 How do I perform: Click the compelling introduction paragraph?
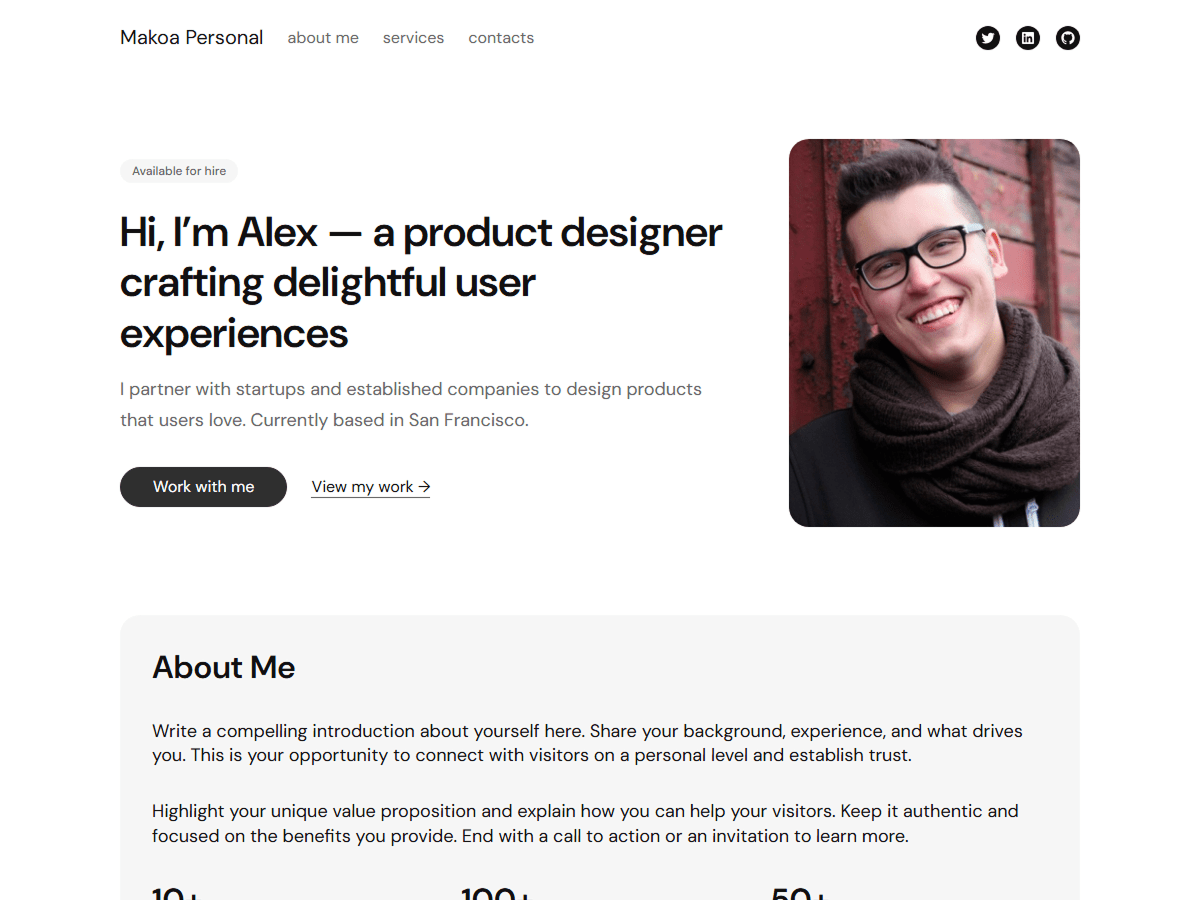click(587, 743)
